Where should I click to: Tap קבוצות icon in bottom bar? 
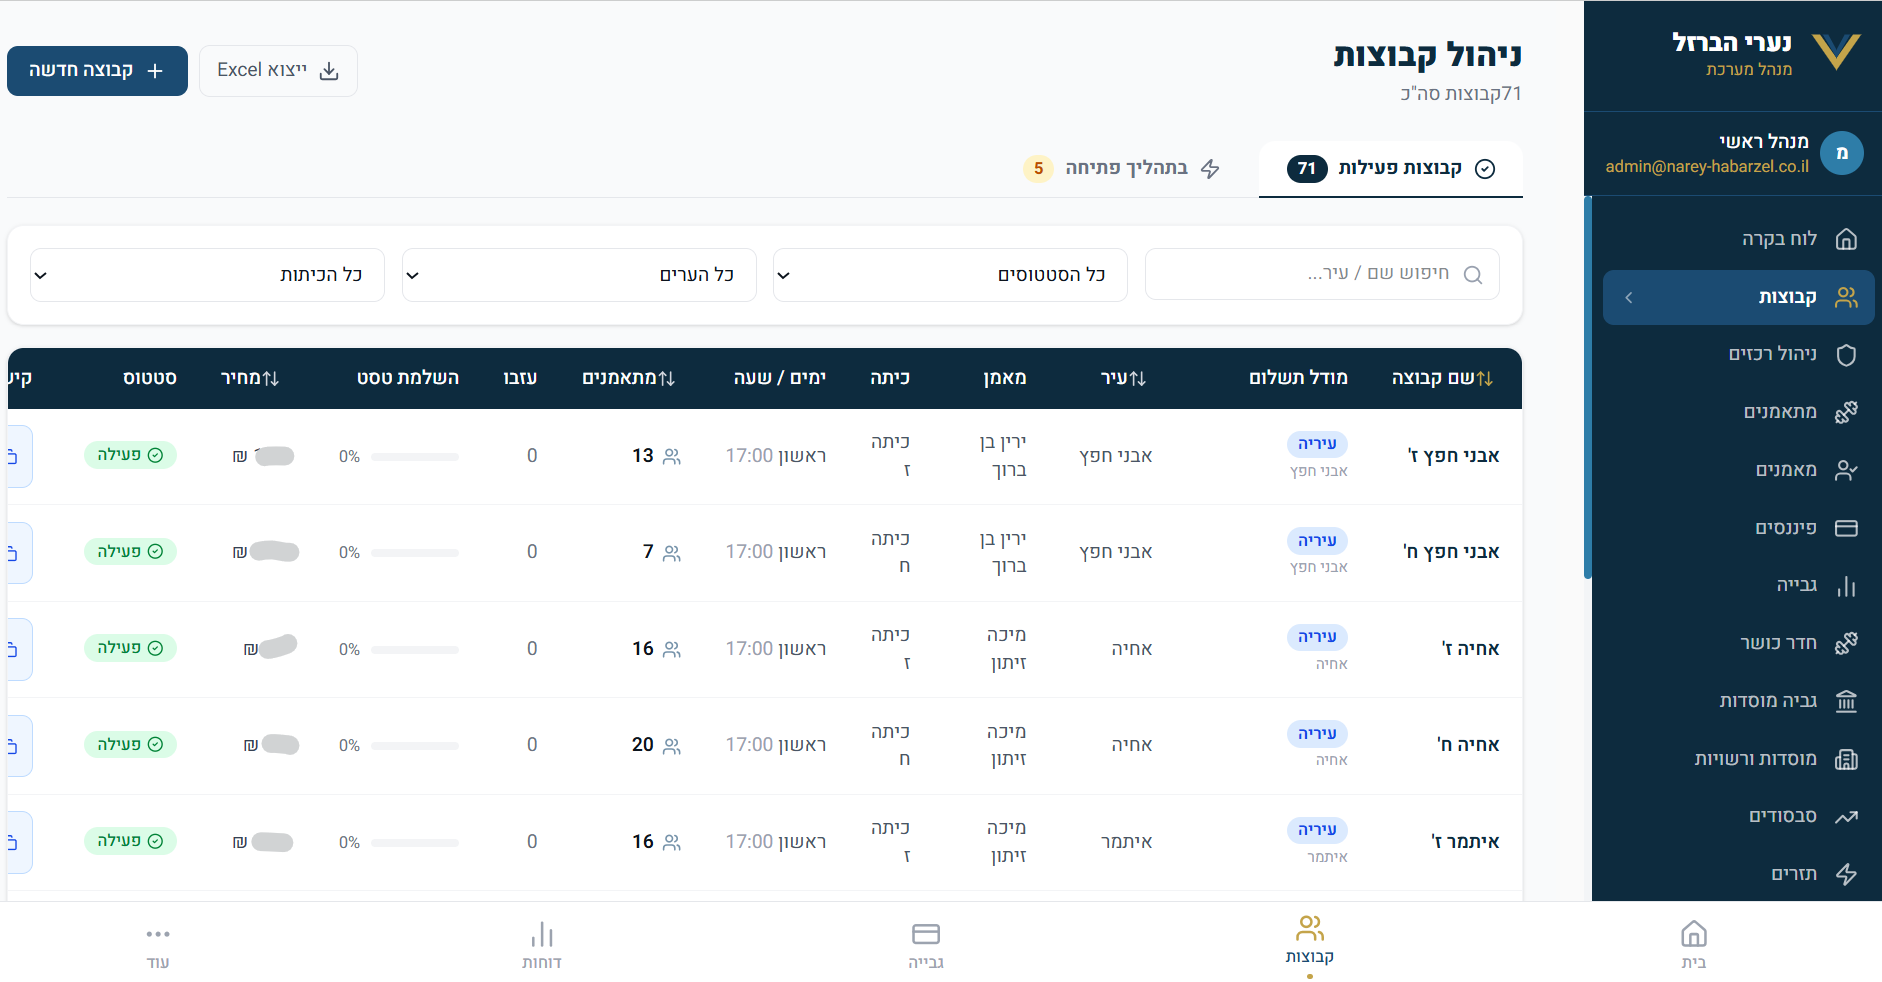pos(1309,929)
